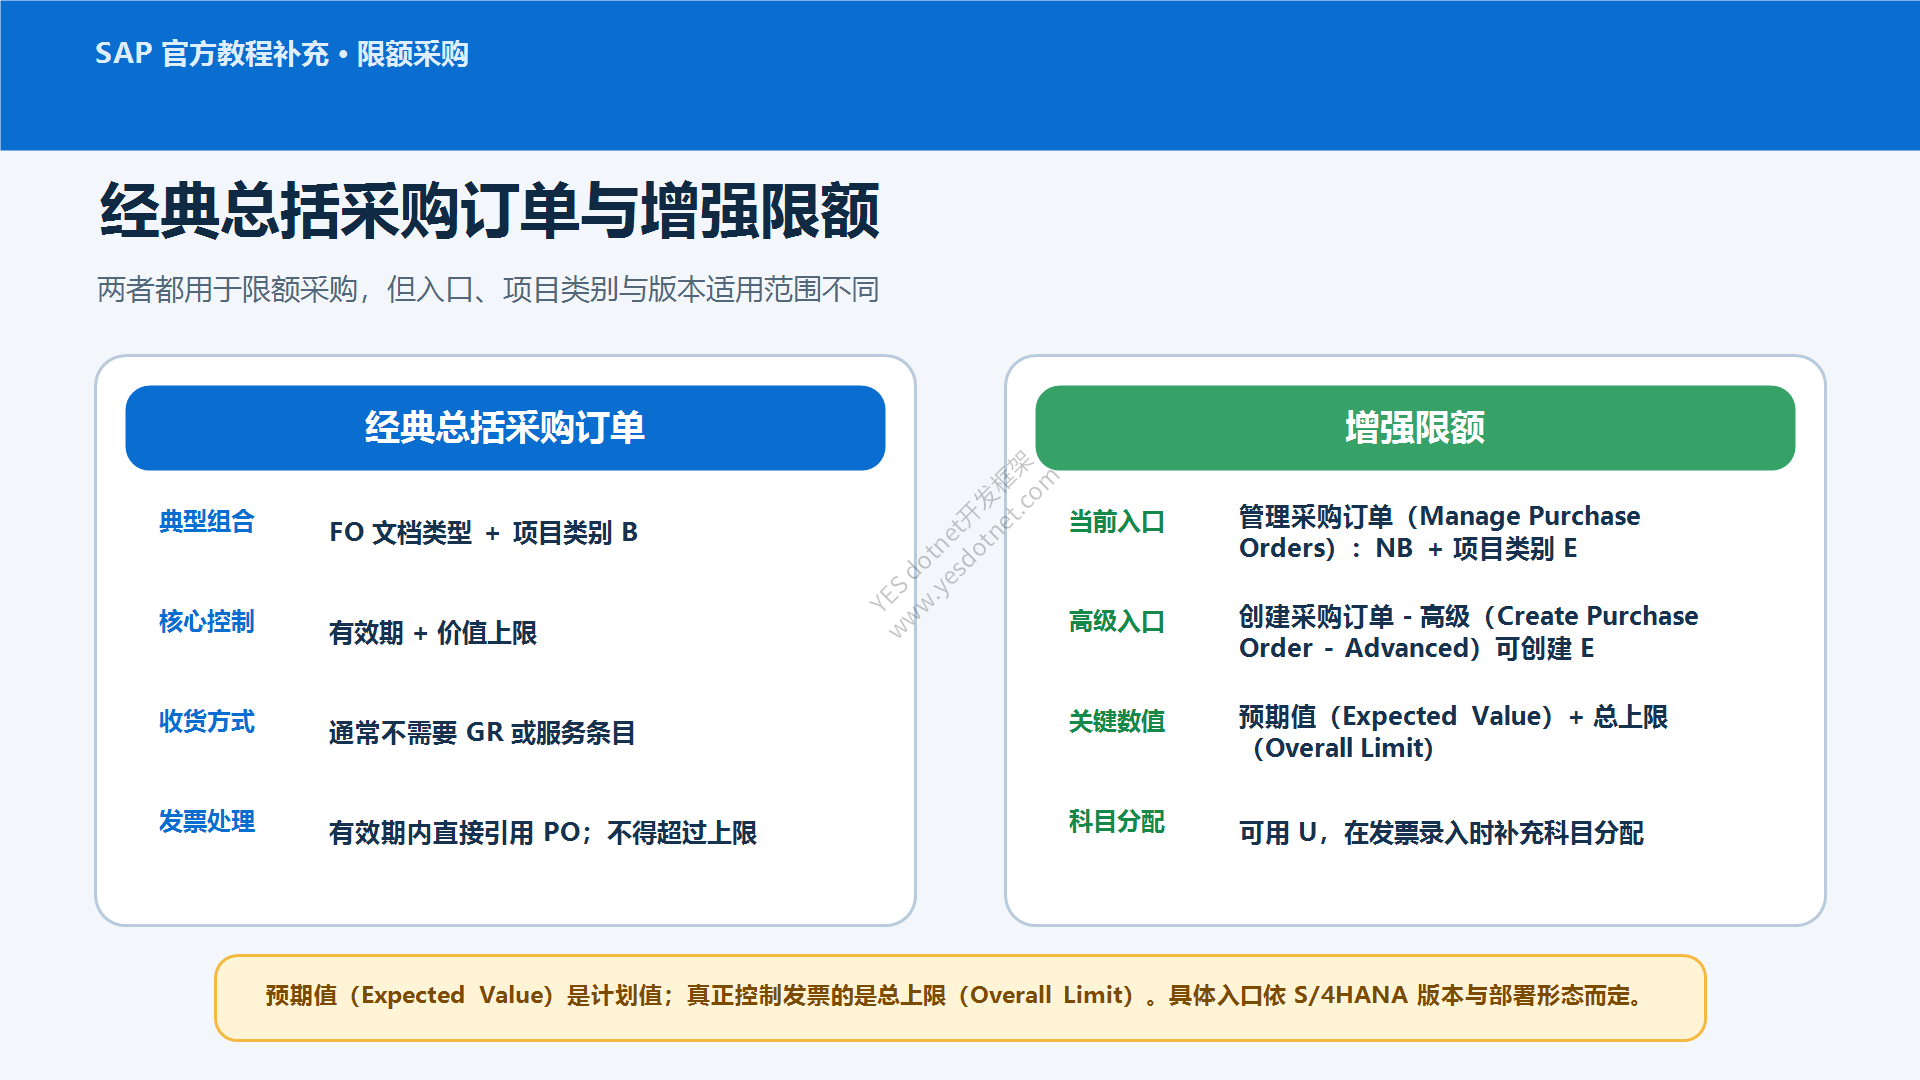
Task: Click the text '有效期 + 价值上限'
Action: click(433, 633)
